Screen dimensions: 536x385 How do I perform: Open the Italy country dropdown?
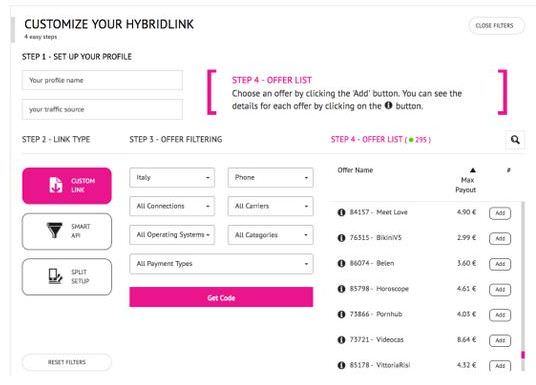point(172,177)
